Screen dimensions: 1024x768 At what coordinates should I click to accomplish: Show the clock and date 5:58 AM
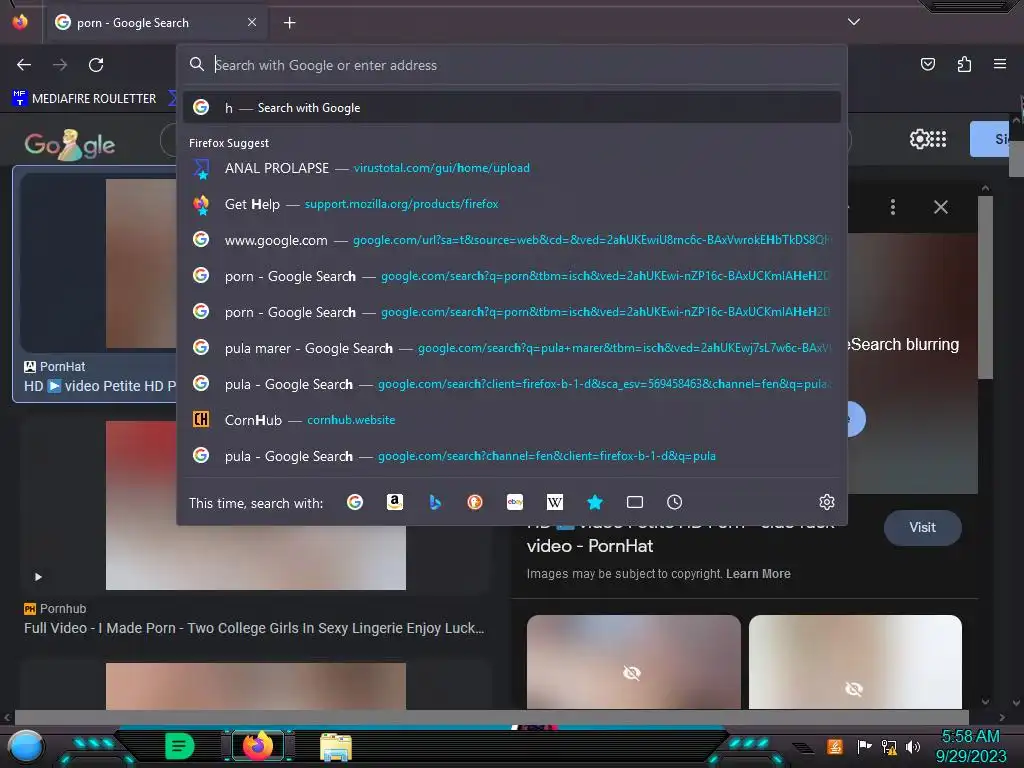click(x=970, y=746)
